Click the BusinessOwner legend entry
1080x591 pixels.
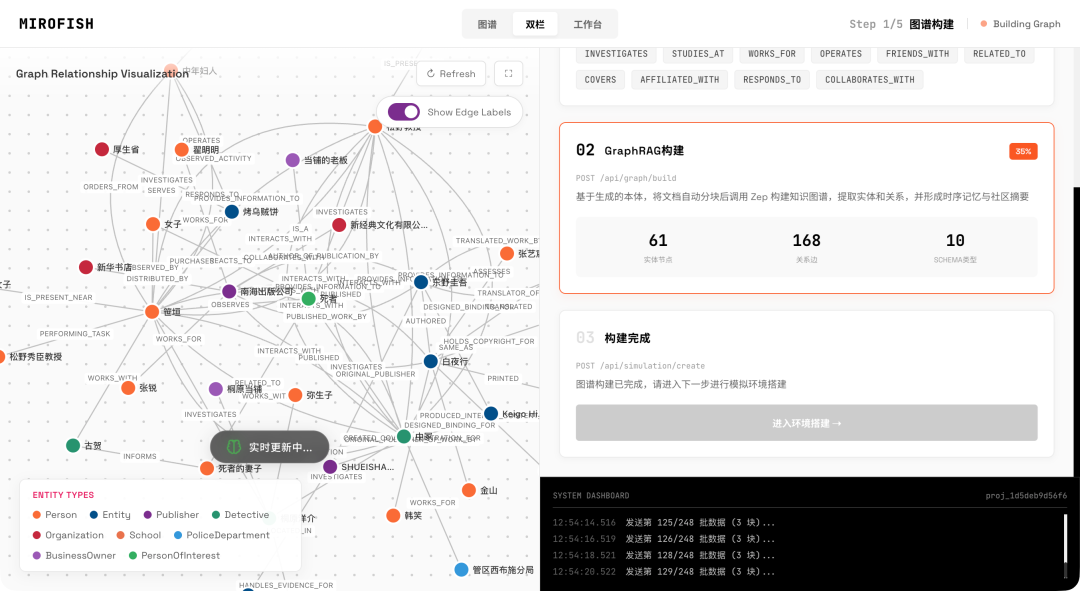click(74, 555)
